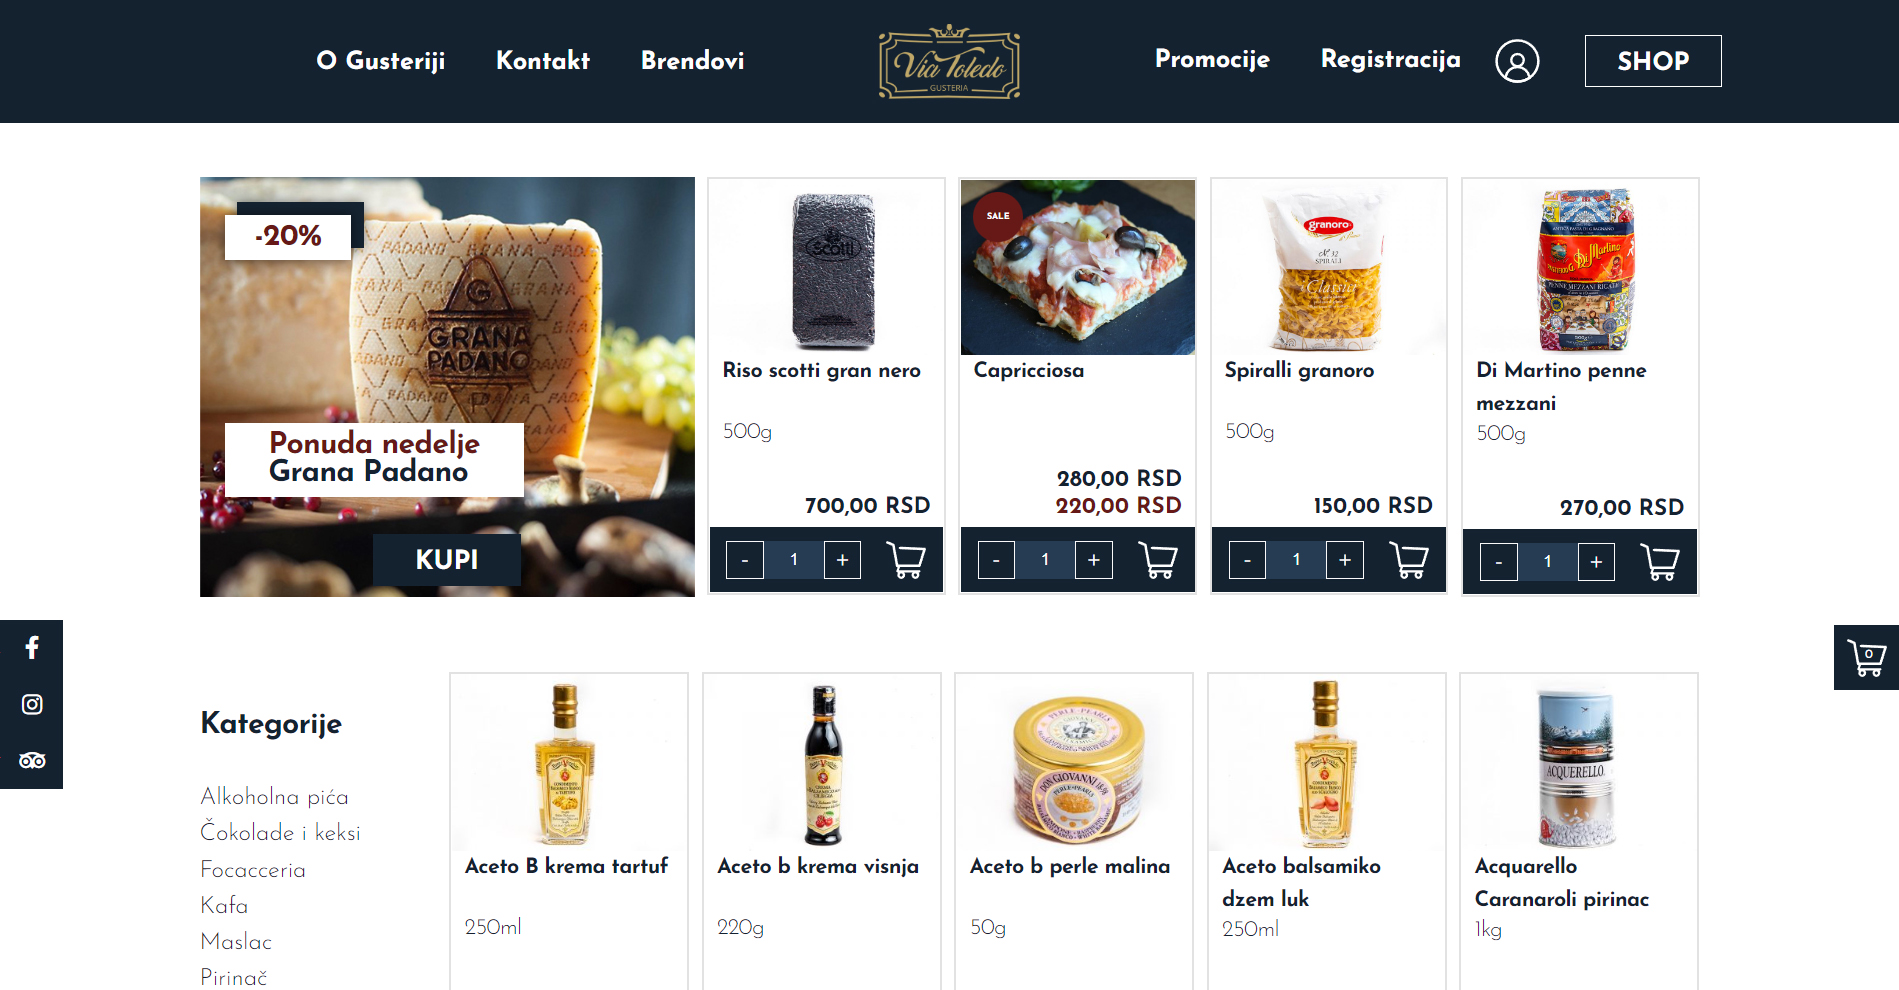Open the floating cart with 0 items
This screenshot has height=990, width=1899.
[1866, 657]
